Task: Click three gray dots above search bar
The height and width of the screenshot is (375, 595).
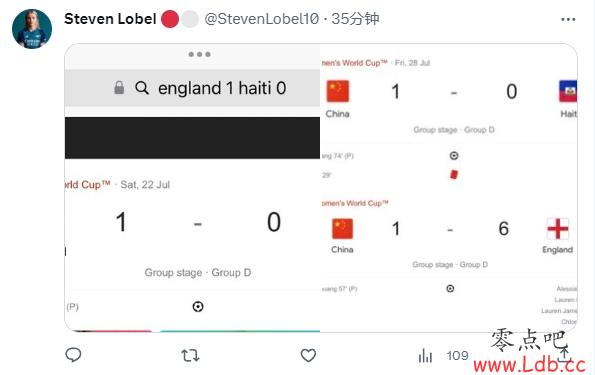Action: tap(200, 54)
